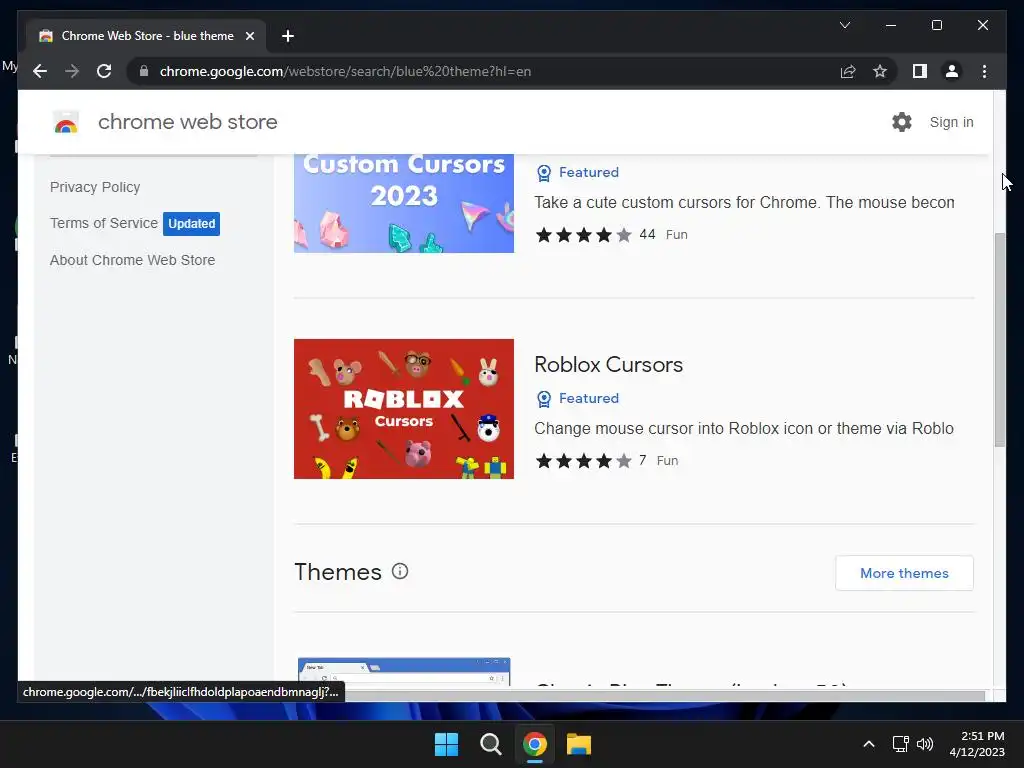Close the Chrome Web Store tab
This screenshot has width=1024, height=768.
click(x=249, y=36)
